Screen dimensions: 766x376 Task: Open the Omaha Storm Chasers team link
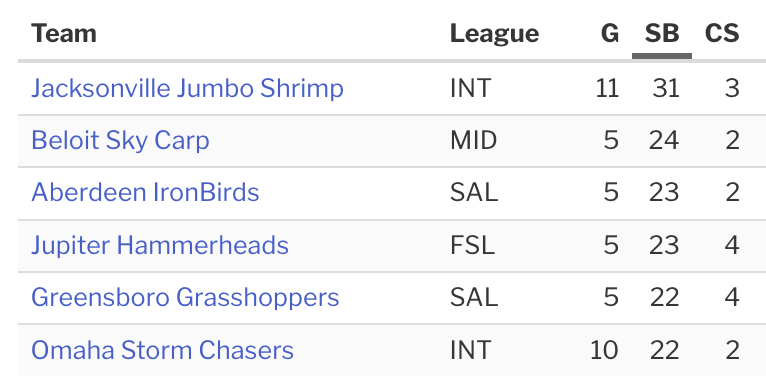(x=162, y=350)
